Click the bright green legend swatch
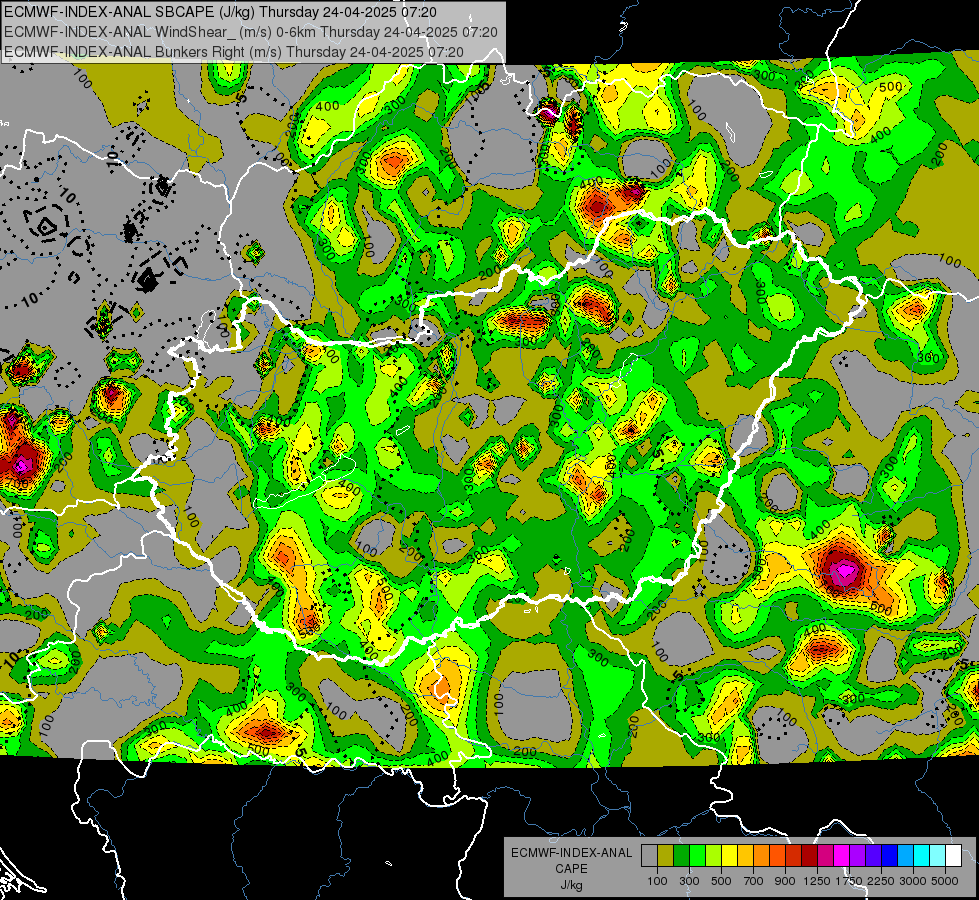This screenshot has width=979, height=900. [x=697, y=856]
